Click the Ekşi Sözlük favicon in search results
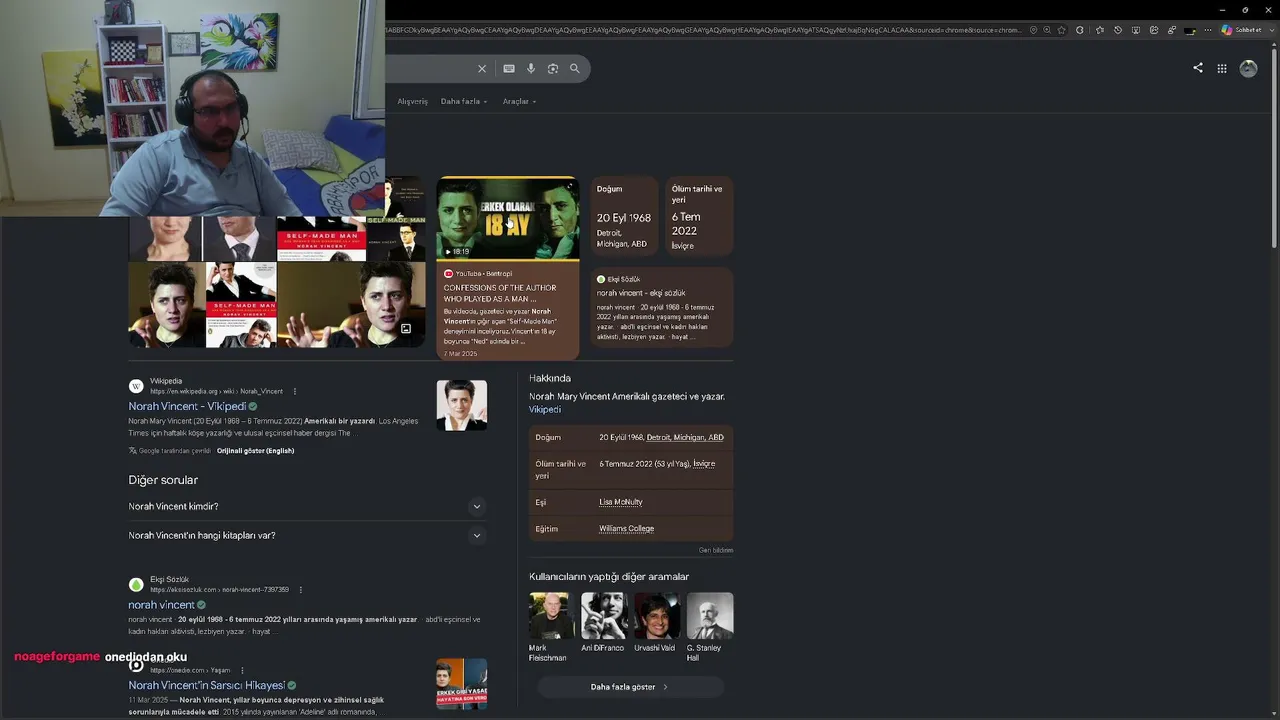 pos(136,585)
